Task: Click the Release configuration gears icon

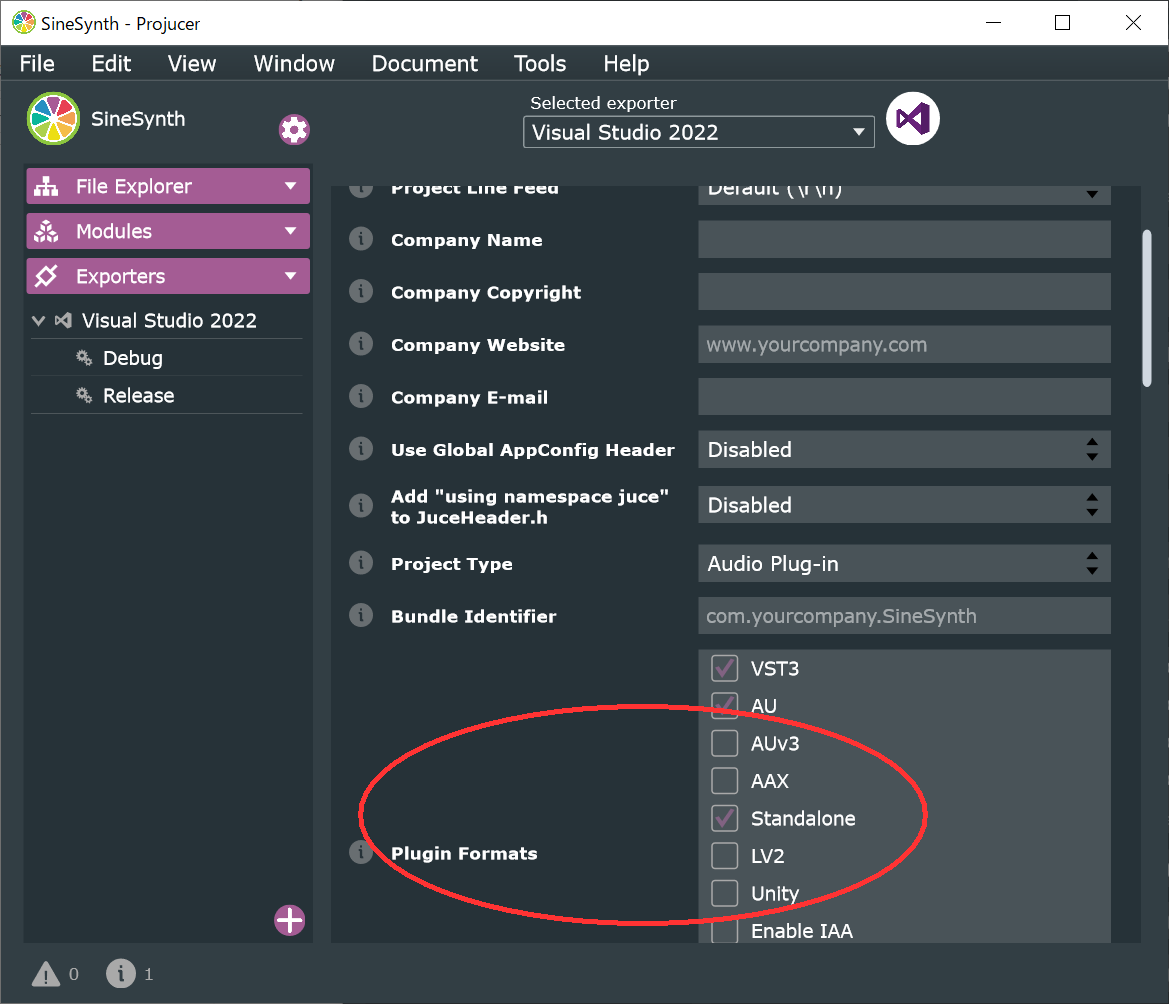Action: click(84, 395)
